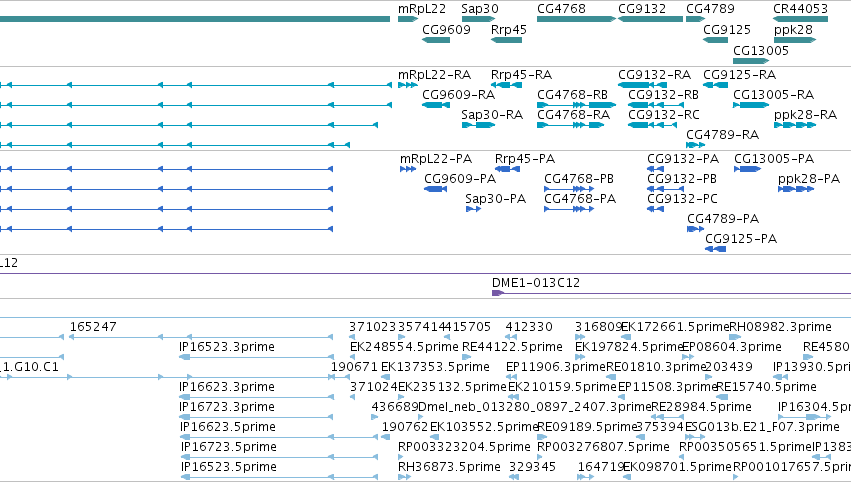Click the DME1-013C12 clone feature
851x482 pixels.
tap(671, 293)
